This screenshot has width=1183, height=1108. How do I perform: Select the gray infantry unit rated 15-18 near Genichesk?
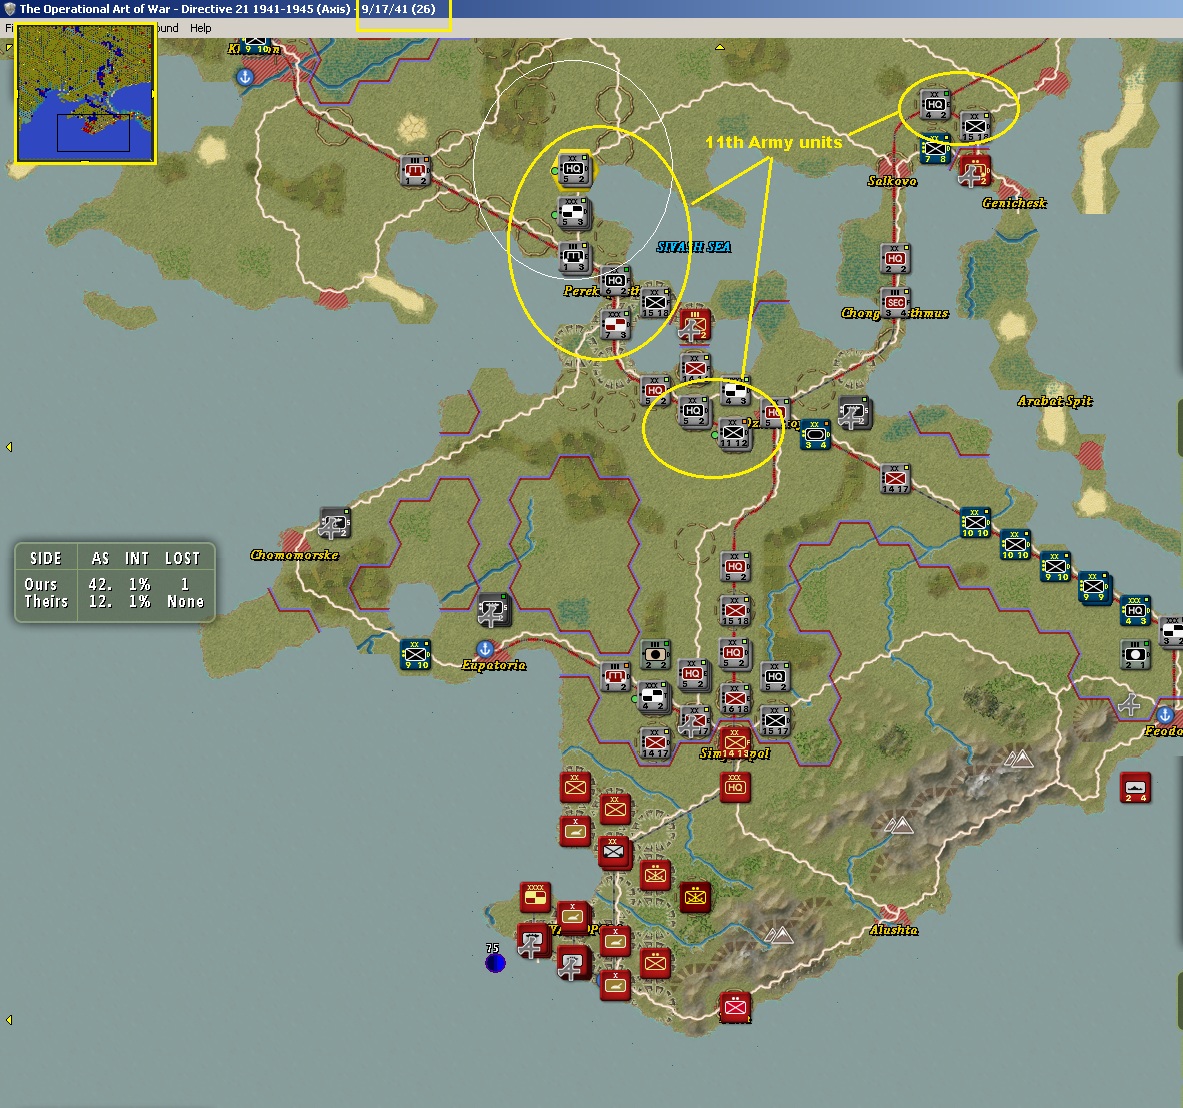tap(975, 127)
